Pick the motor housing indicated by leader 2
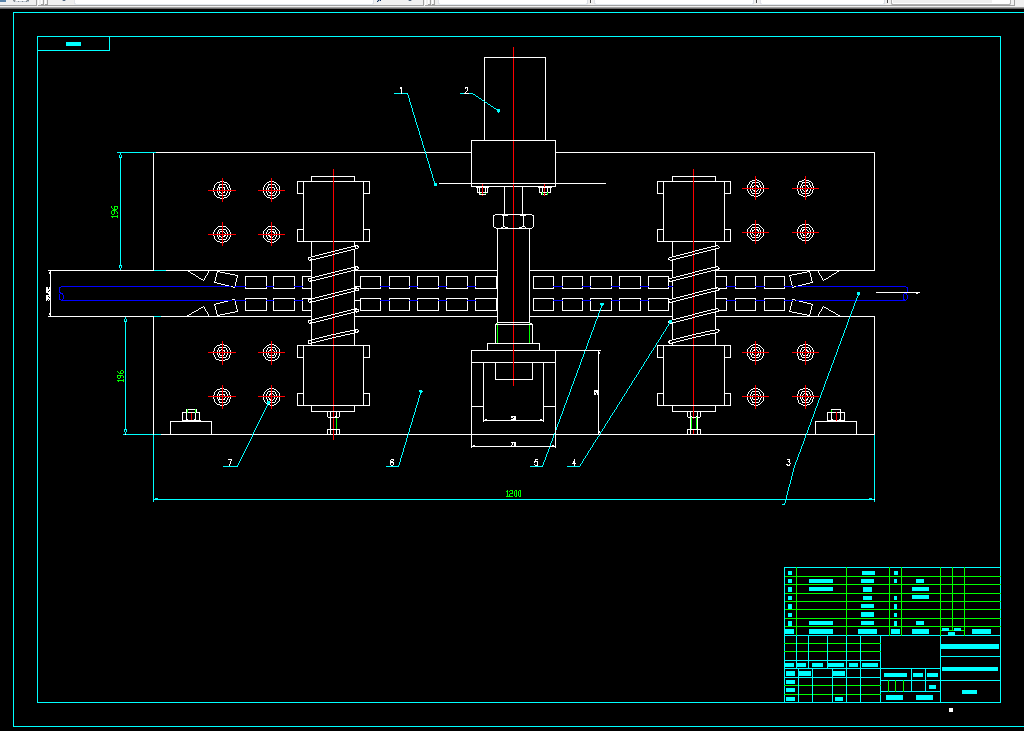The image size is (1024, 731). click(515, 99)
